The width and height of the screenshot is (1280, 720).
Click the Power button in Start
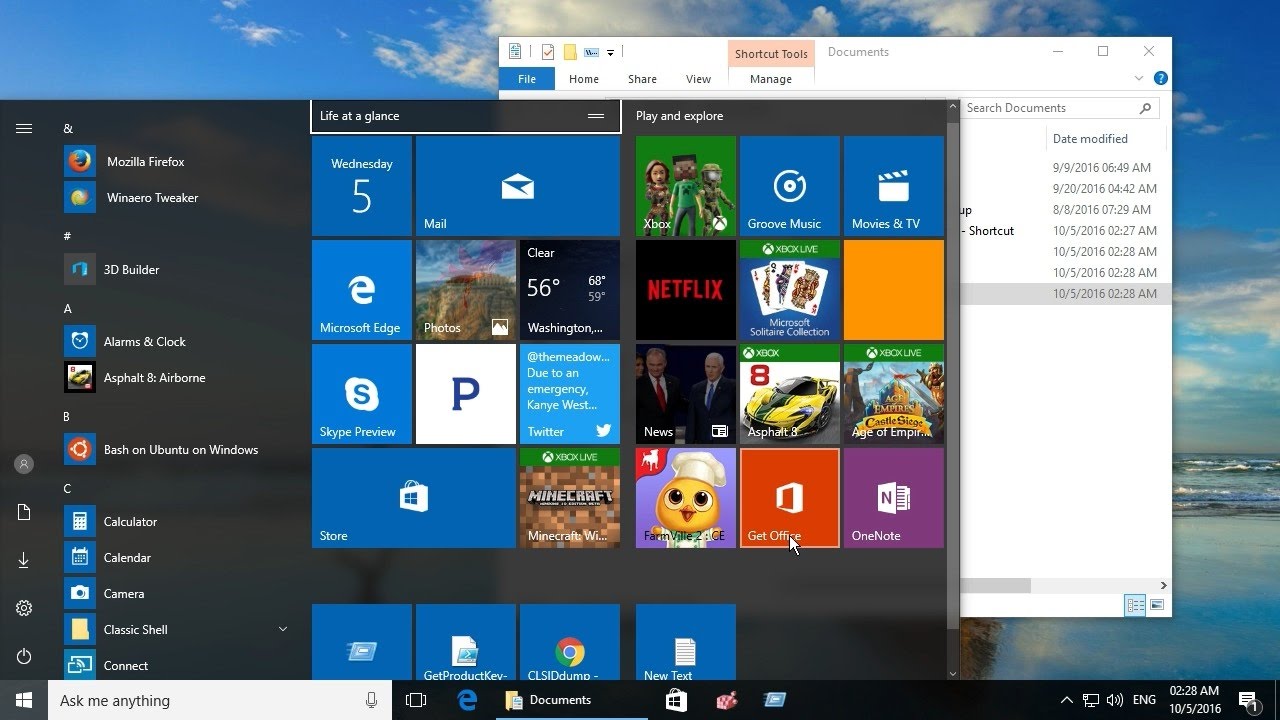coord(24,656)
